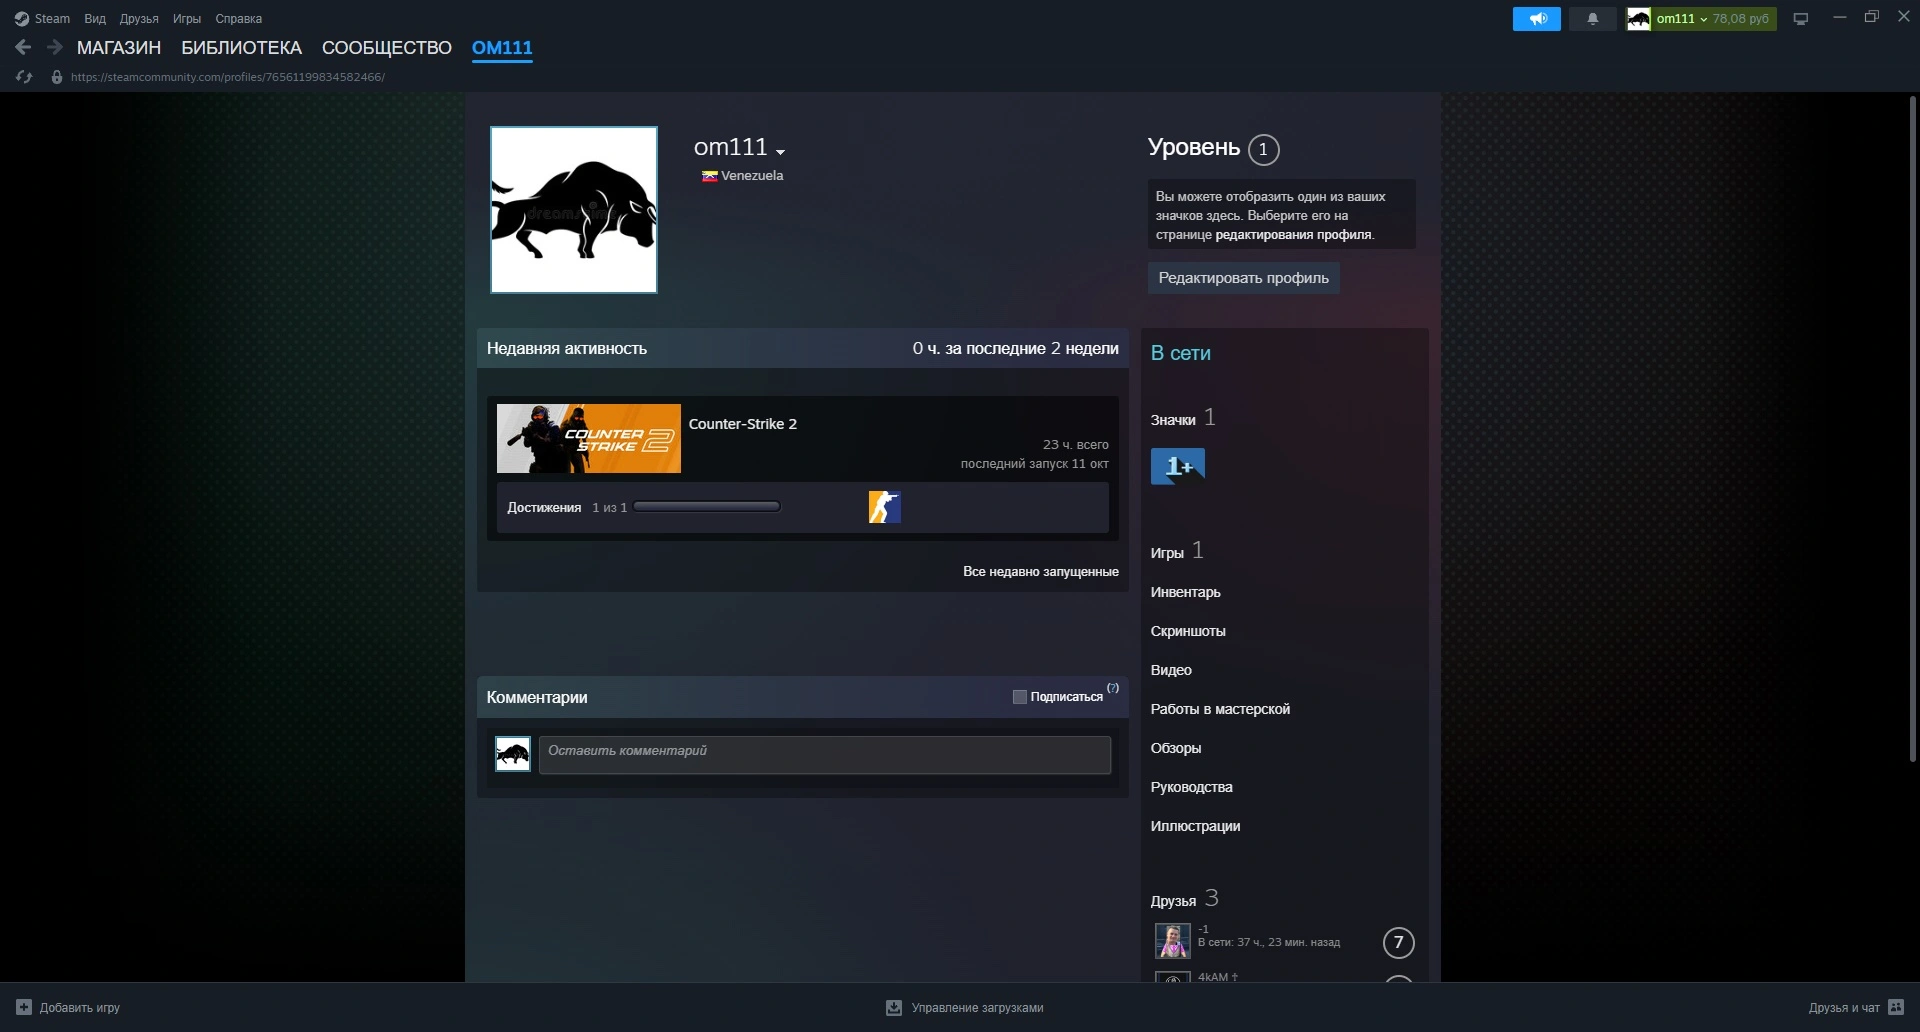The image size is (1920, 1032).
Task: Open the Друзья menu in the menu bar
Action: (139, 18)
